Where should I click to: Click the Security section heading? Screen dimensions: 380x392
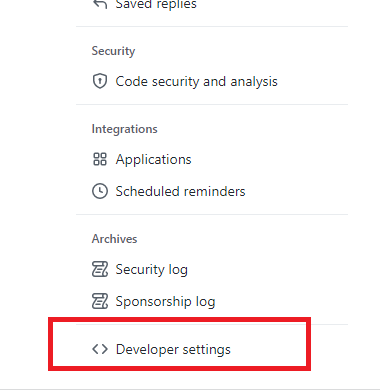tap(113, 51)
